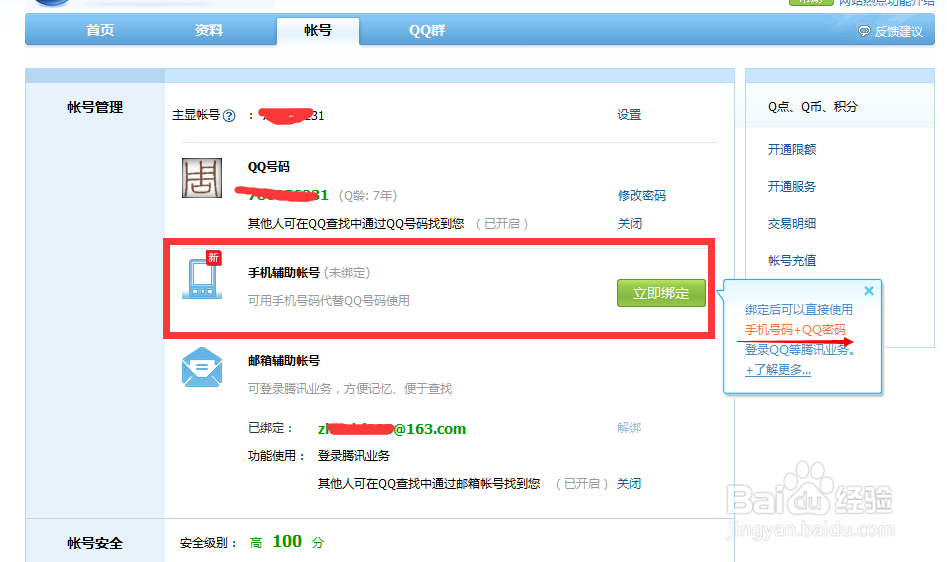Viewport: 947px width, 562px height.
Task: Click the Q点、Q币、积分 header
Action: [813, 107]
